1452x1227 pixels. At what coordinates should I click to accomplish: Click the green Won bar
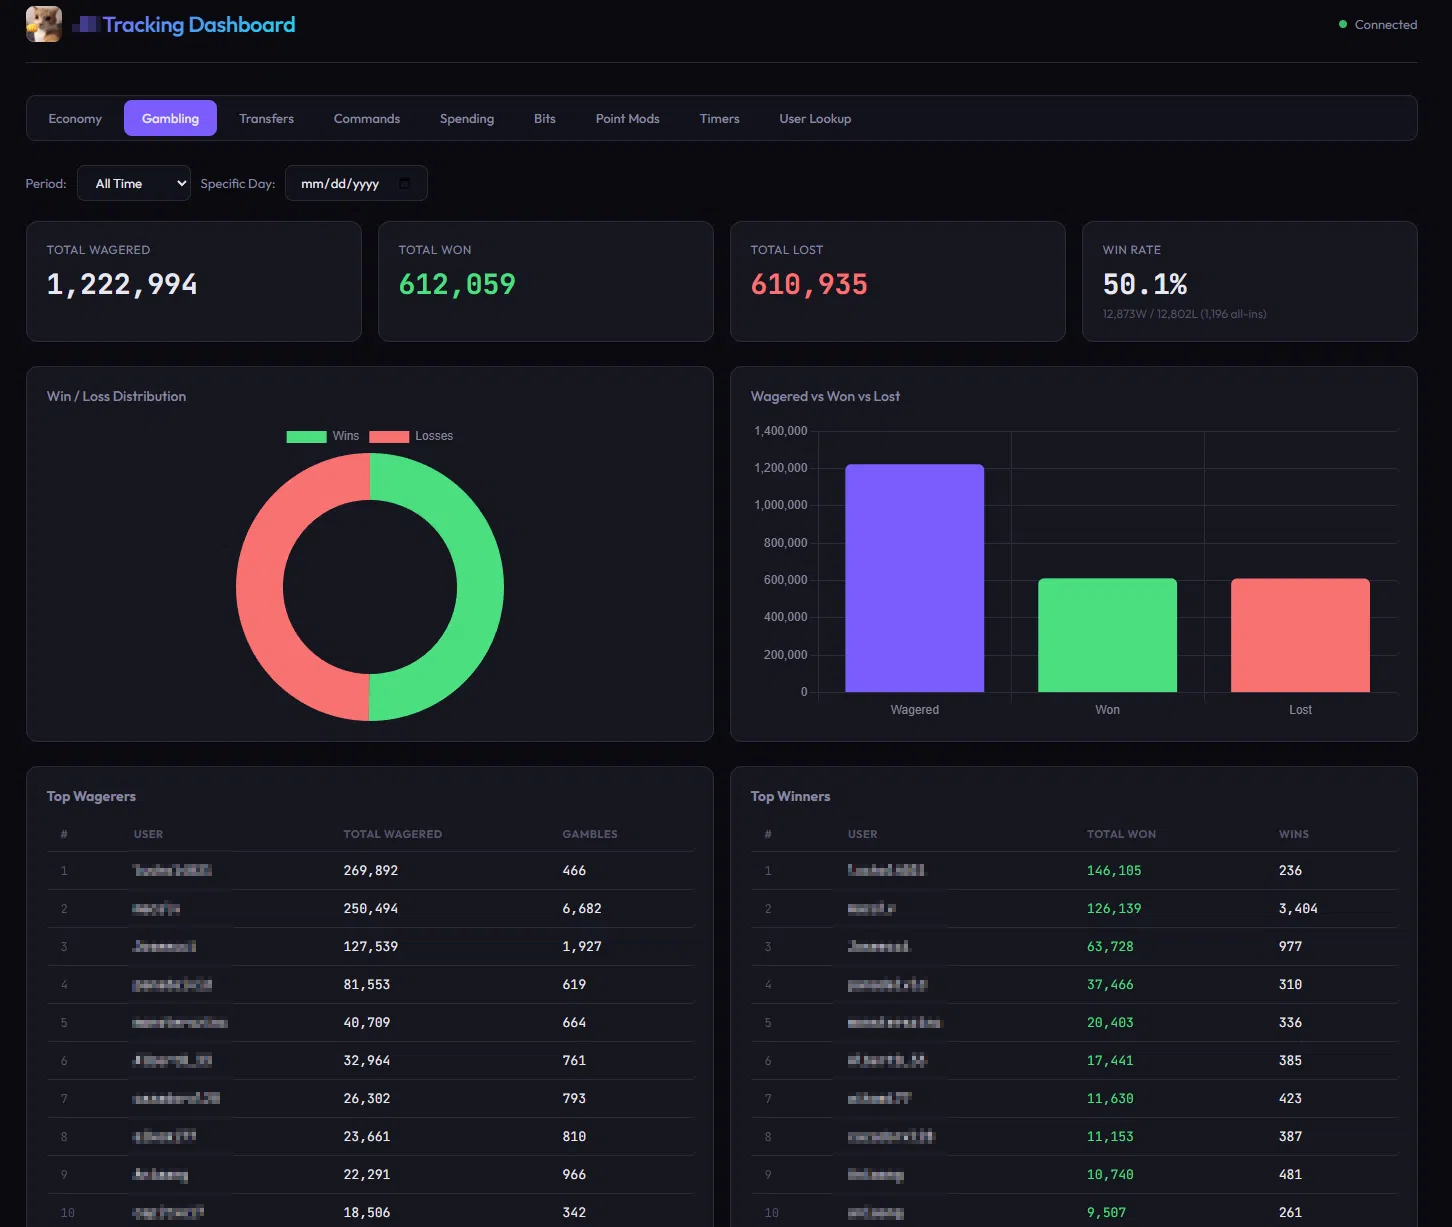point(1107,635)
